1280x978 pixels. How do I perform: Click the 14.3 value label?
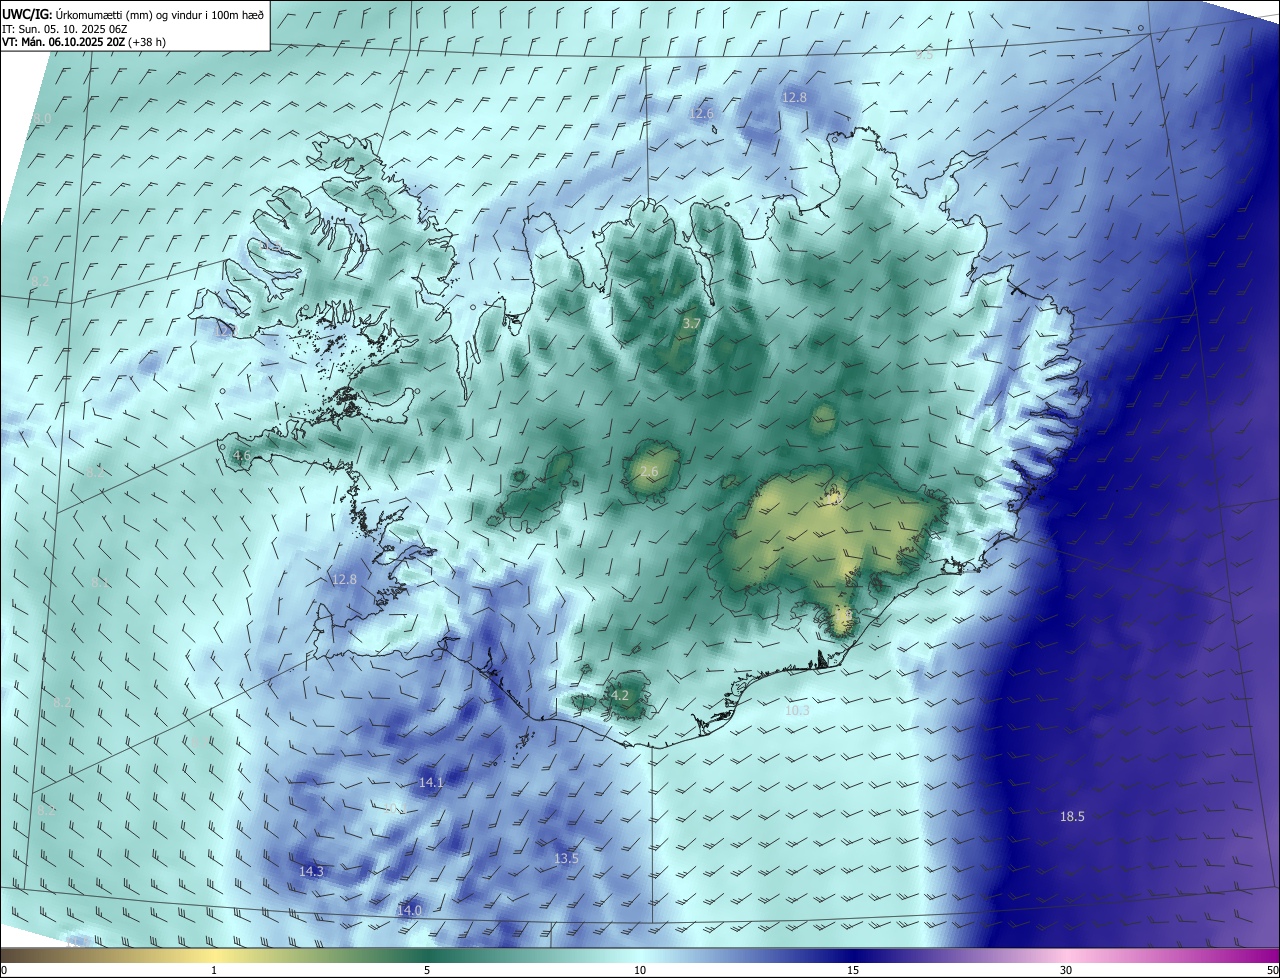(311, 872)
